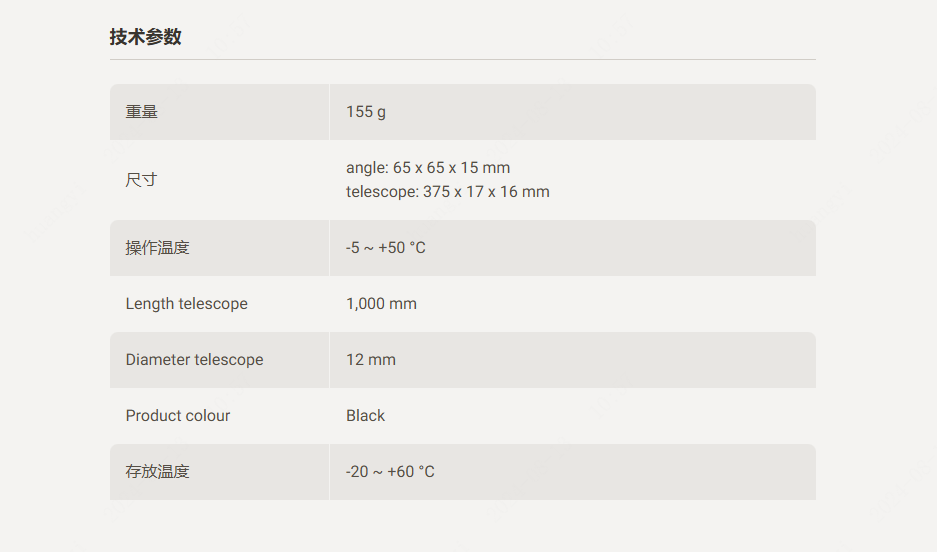Click the 155 g weight value
This screenshot has width=937, height=552.
(366, 112)
